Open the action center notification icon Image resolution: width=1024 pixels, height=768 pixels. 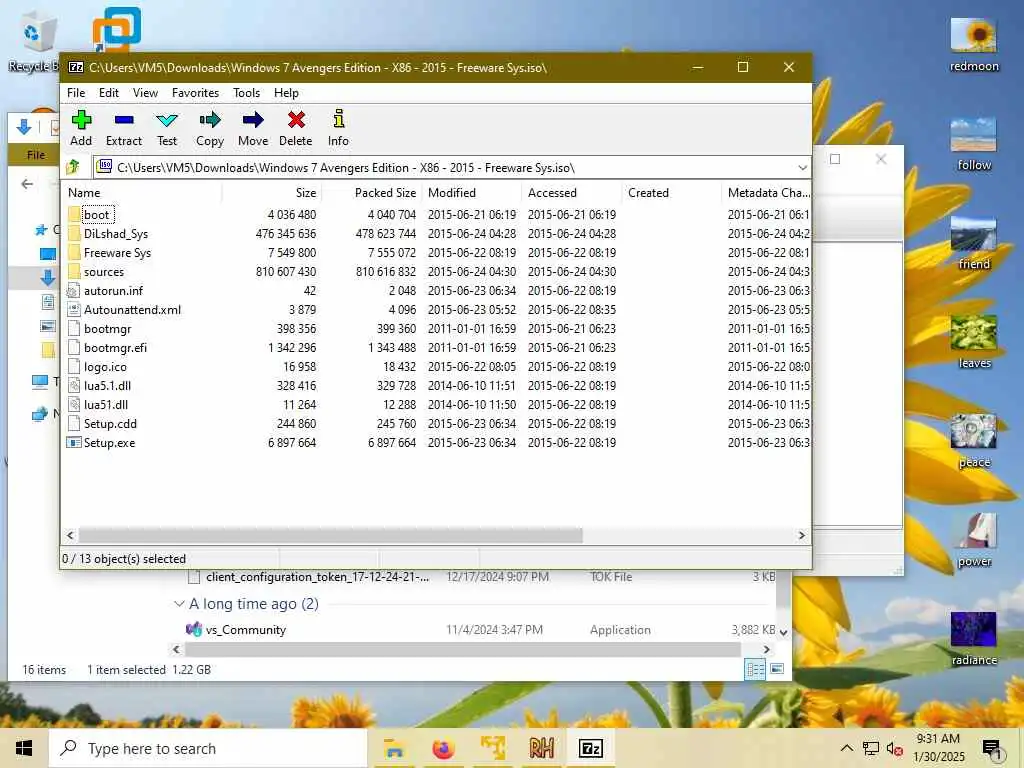(992, 748)
